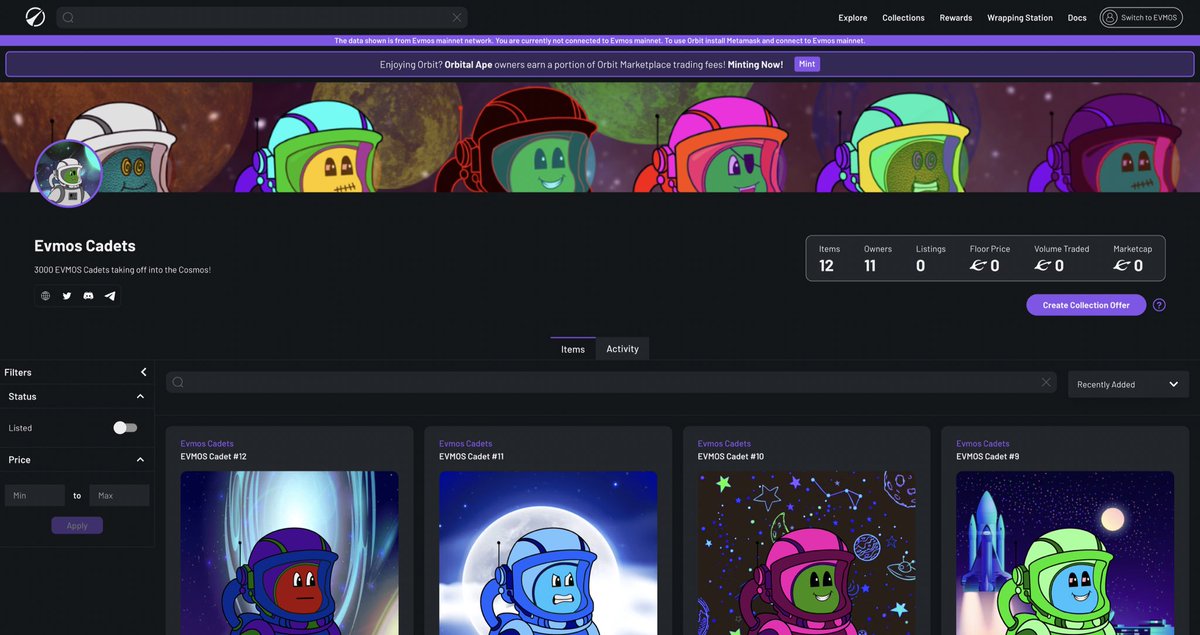The height and width of the screenshot is (635, 1200).
Task: Switch to the Activity tab
Action: tap(622, 348)
